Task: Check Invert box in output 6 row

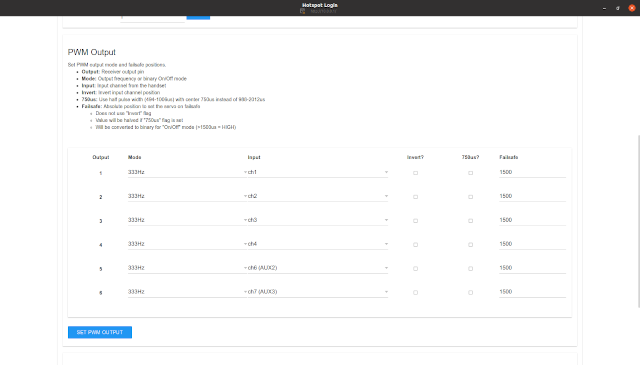Action: tap(416, 292)
